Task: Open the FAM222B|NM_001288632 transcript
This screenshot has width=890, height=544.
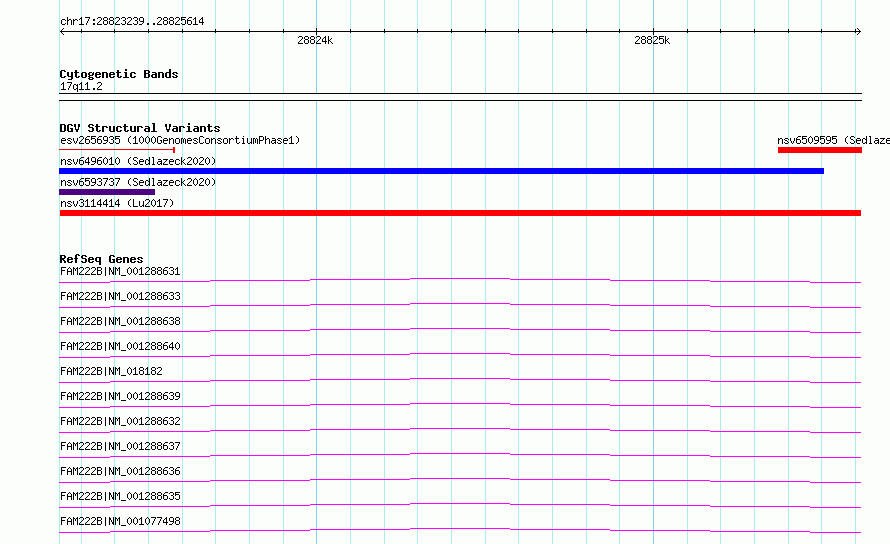Action: 120,421
